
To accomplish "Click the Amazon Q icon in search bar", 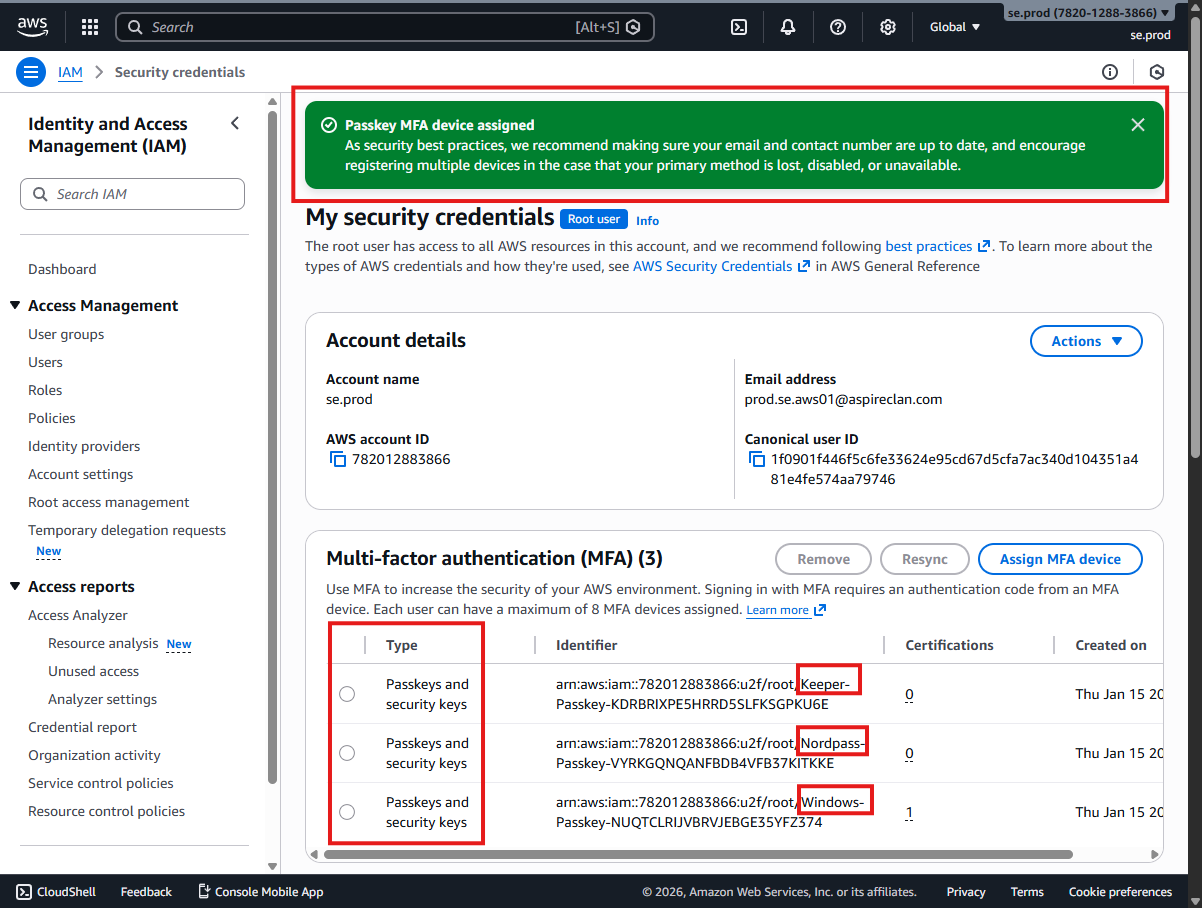I will (633, 27).
